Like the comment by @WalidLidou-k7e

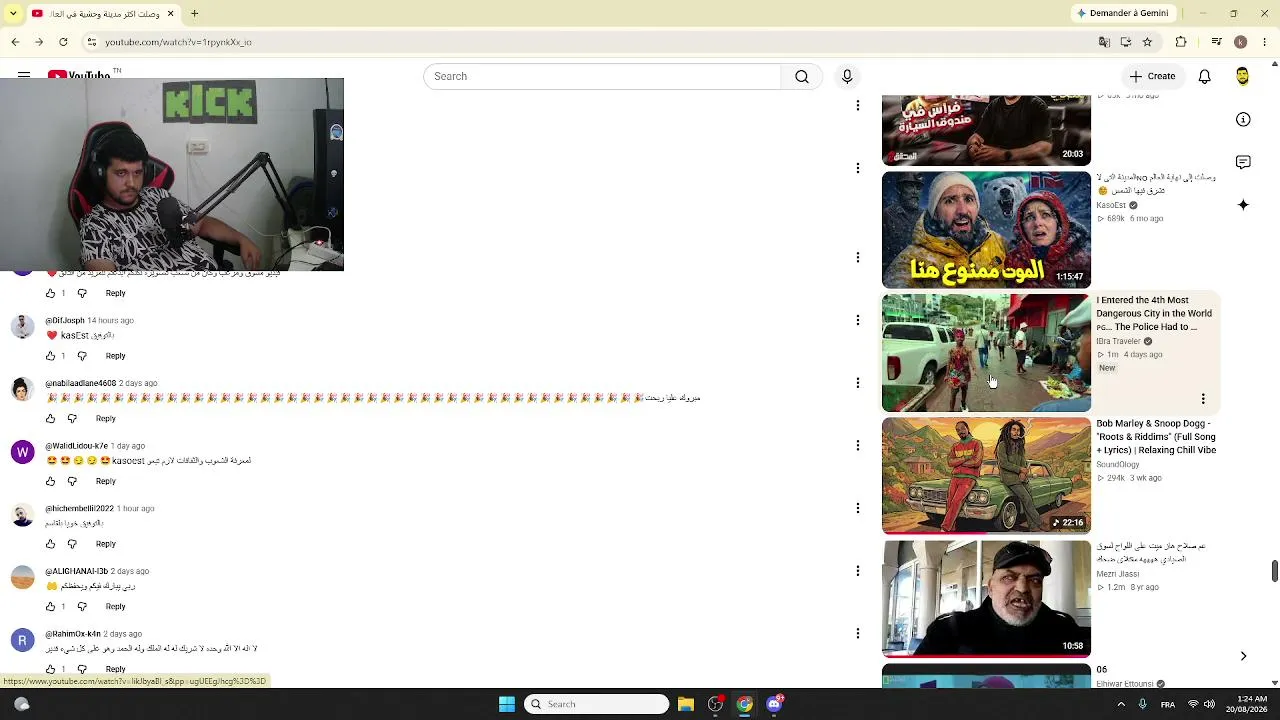[50, 482]
